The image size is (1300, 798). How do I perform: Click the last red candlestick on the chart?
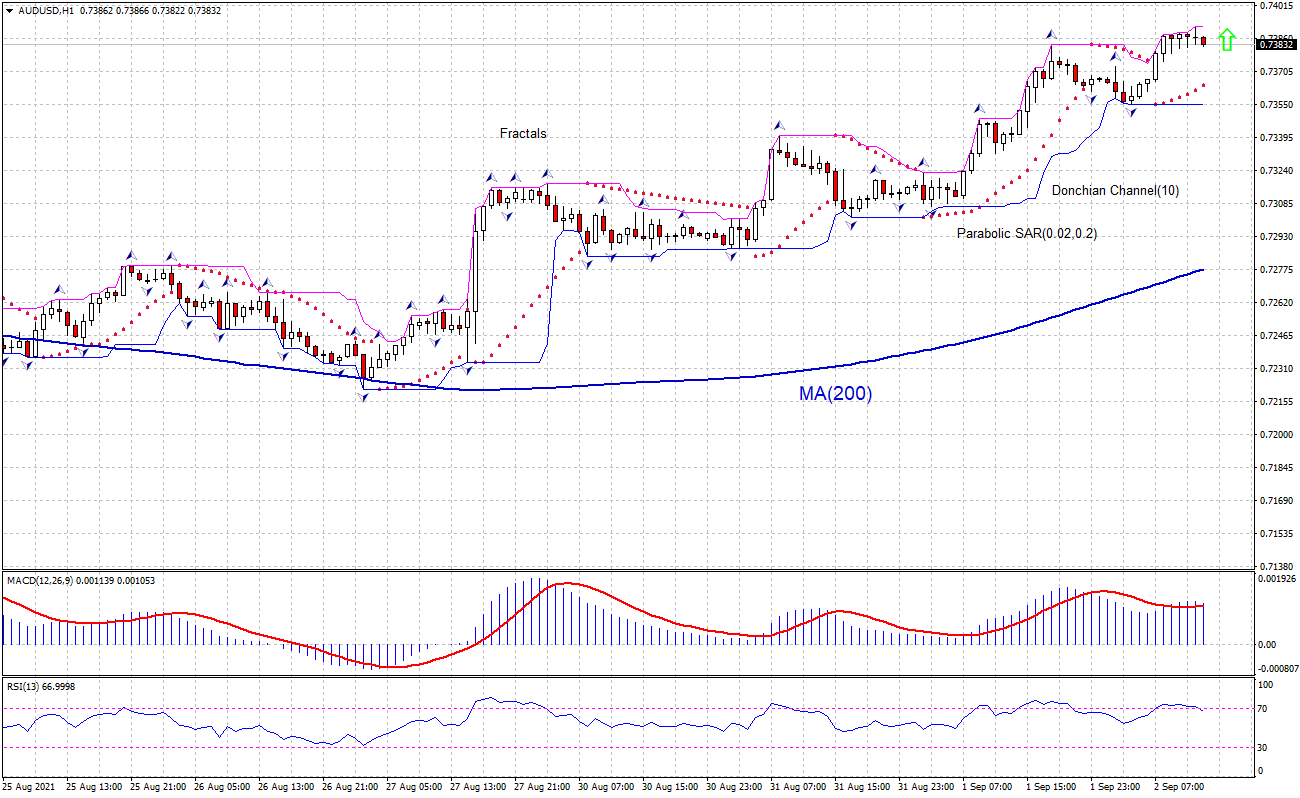tap(1203, 40)
